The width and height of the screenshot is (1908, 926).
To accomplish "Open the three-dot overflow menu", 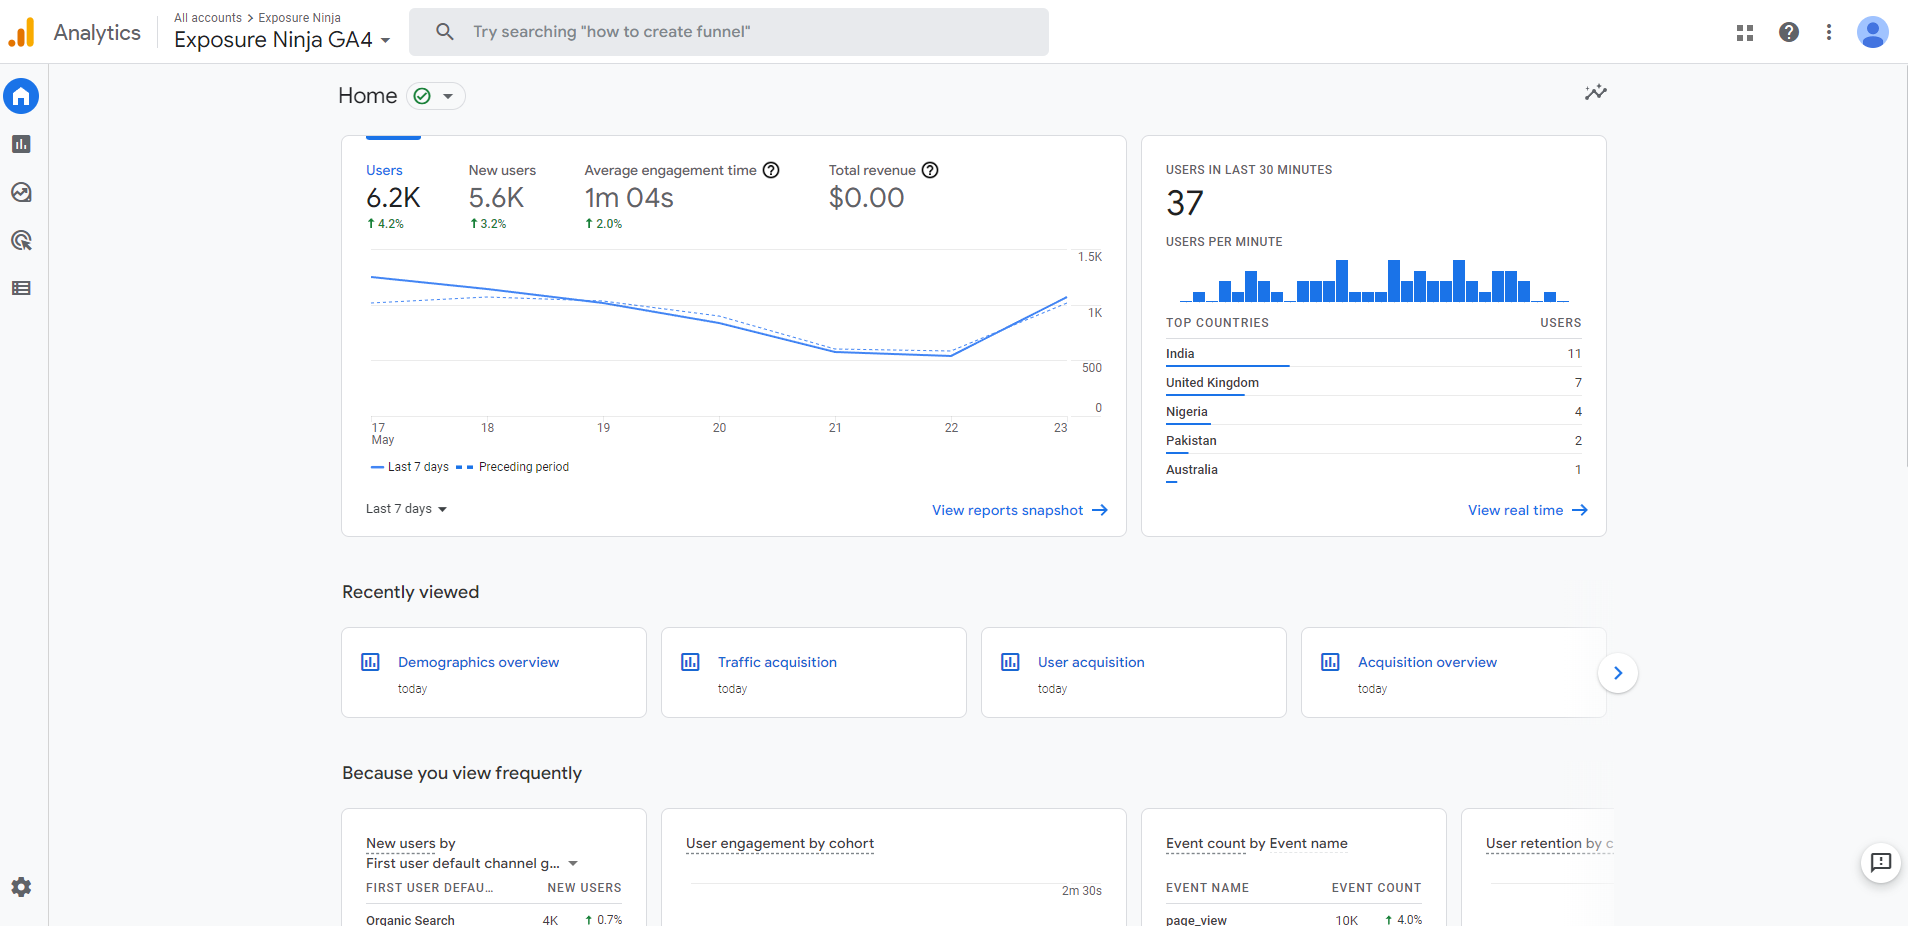I will pyautogui.click(x=1830, y=32).
